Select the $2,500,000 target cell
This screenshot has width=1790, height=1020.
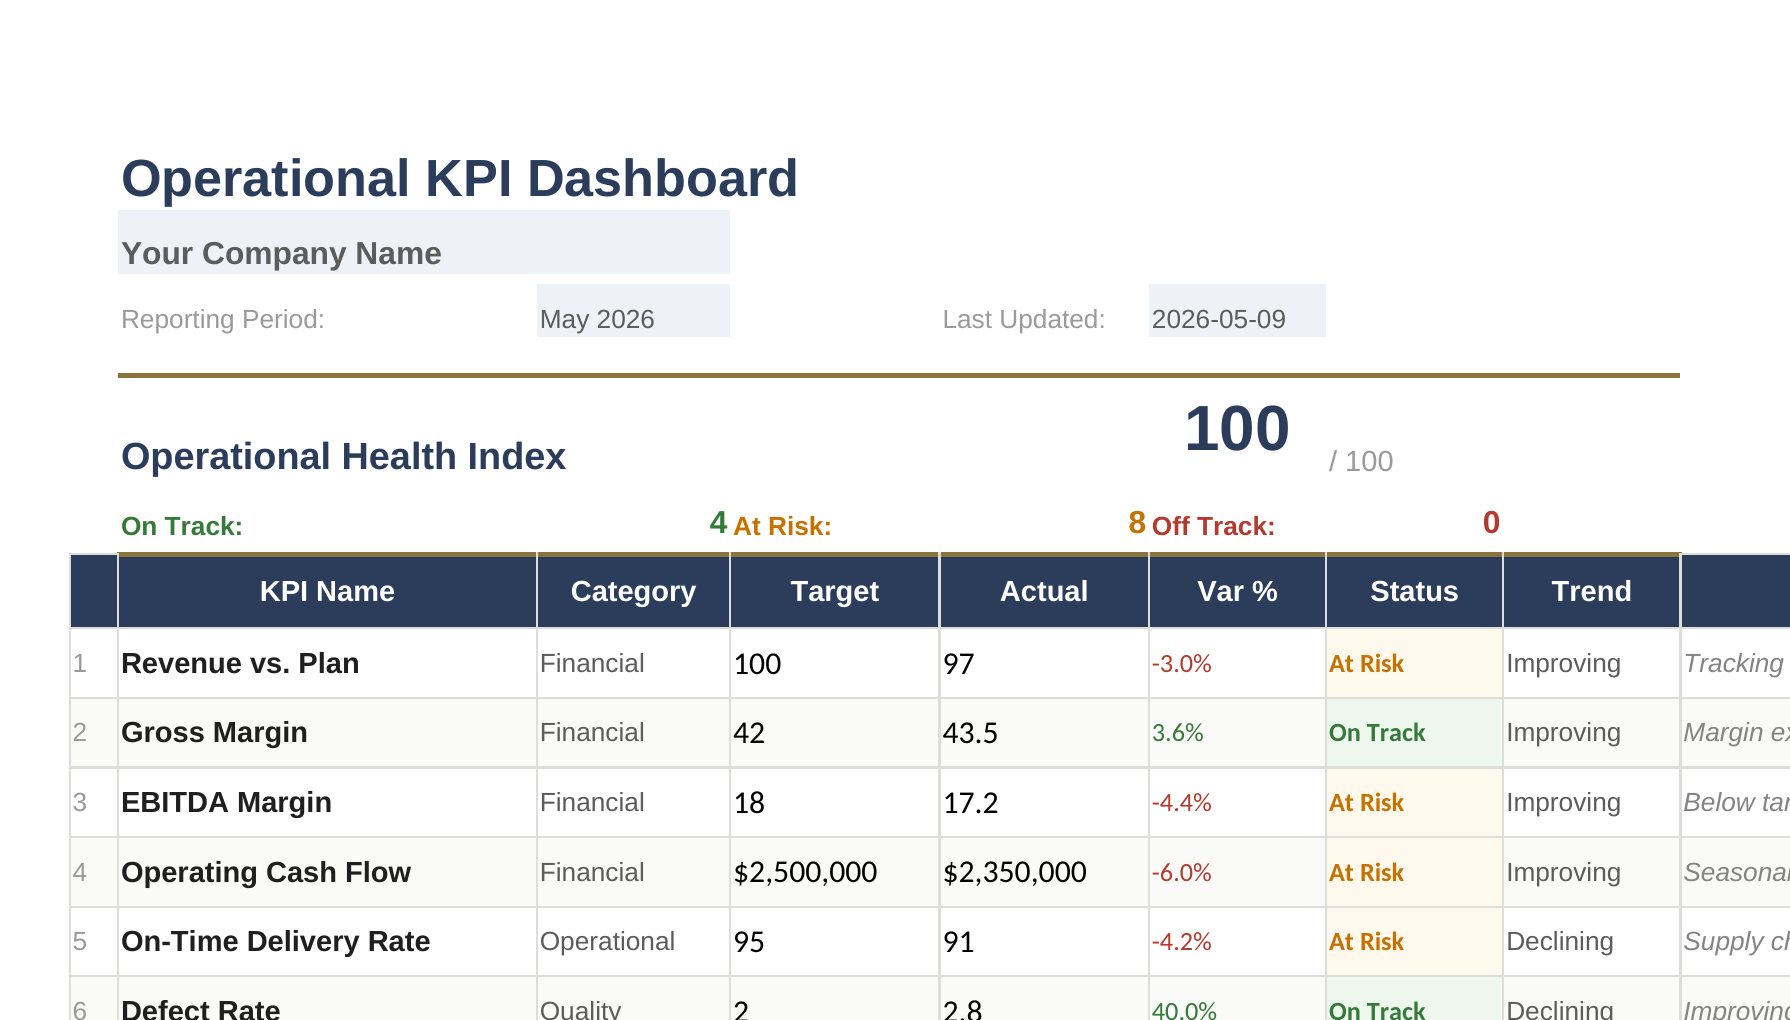click(835, 872)
